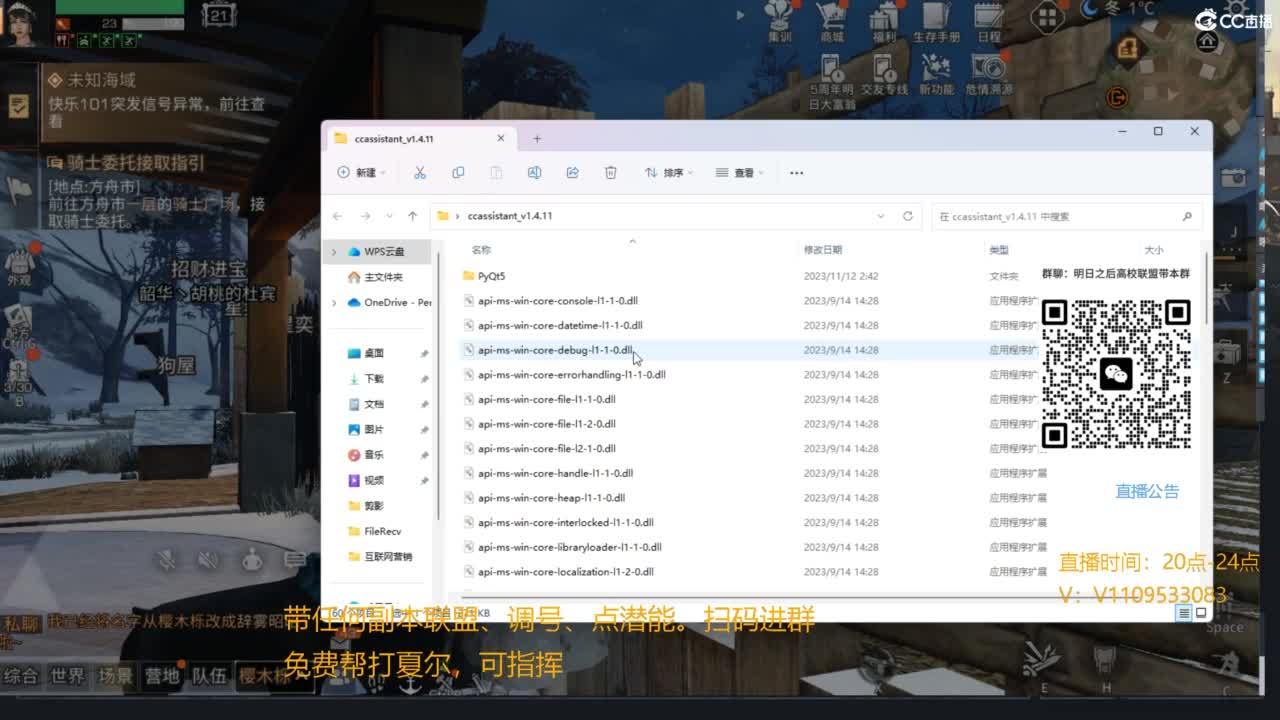Sort by the 大小 Size column header

coord(1153,250)
